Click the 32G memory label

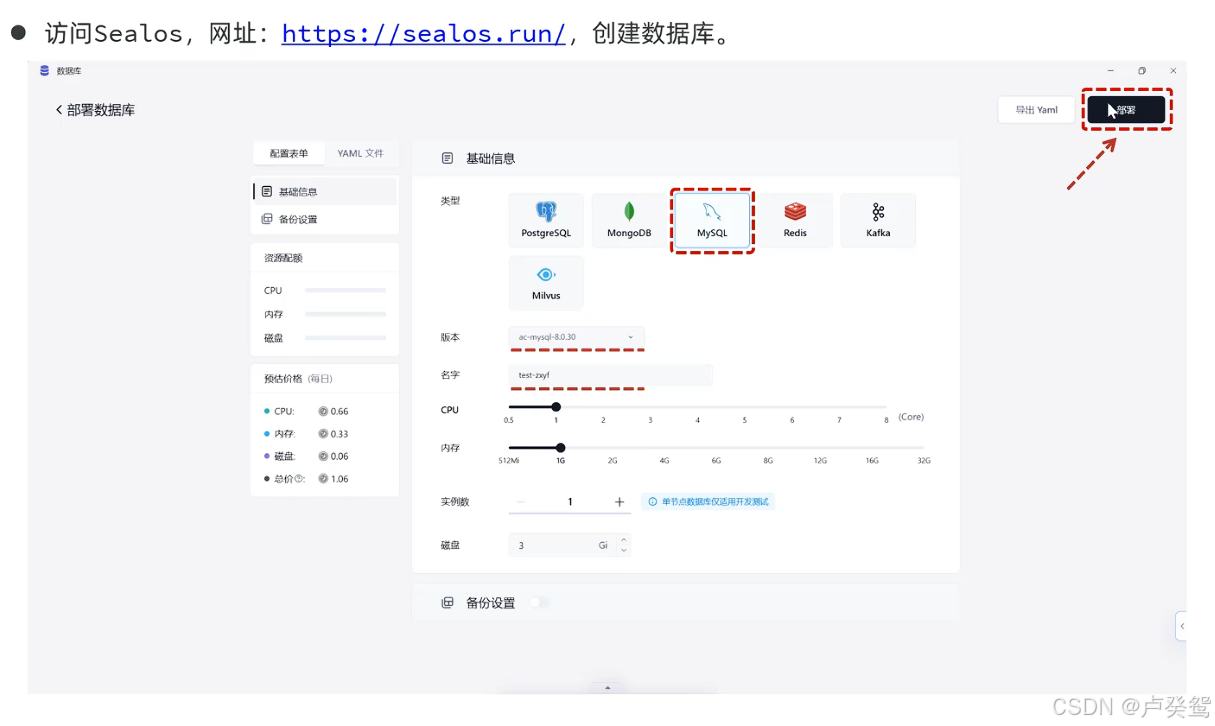(x=924, y=461)
